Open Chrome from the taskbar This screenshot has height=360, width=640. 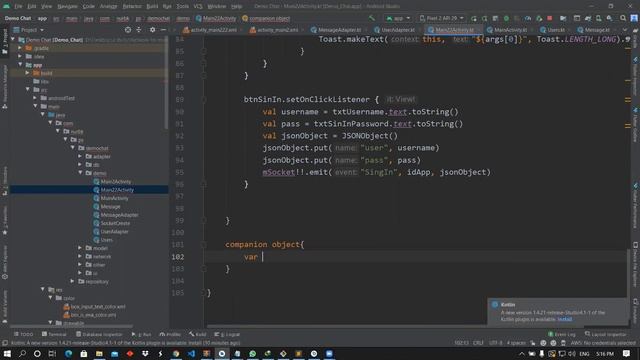click(176, 353)
